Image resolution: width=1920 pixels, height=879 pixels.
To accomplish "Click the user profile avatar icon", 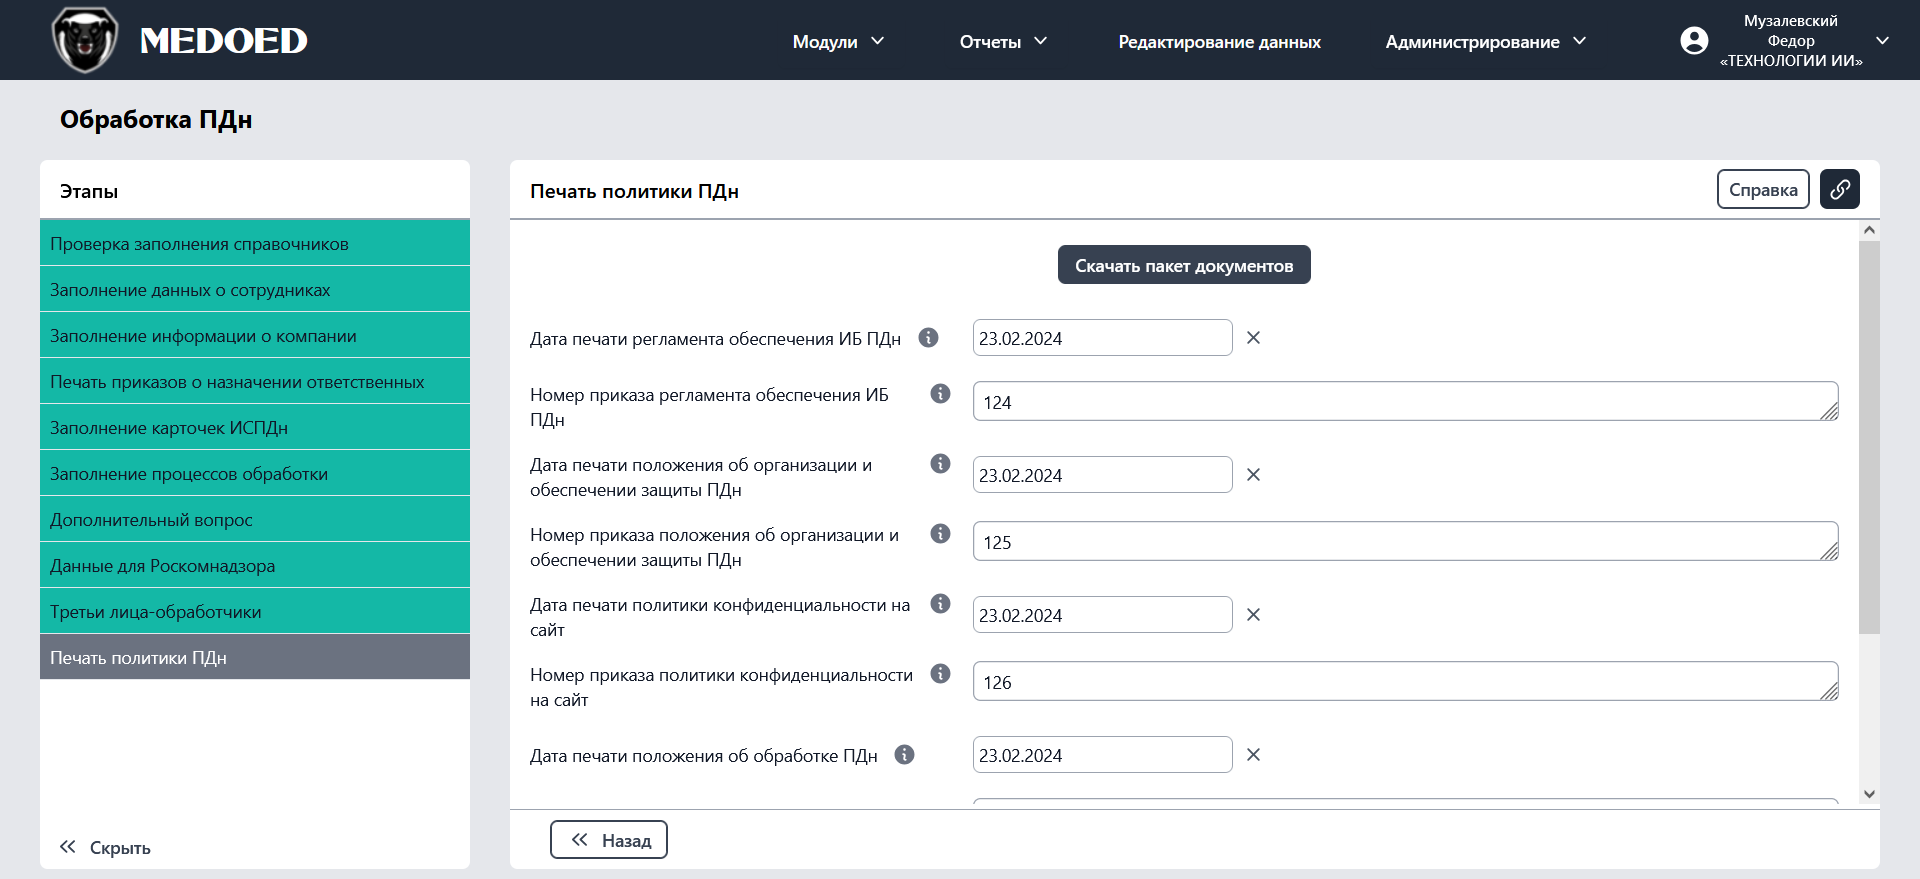I will point(1694,41).
